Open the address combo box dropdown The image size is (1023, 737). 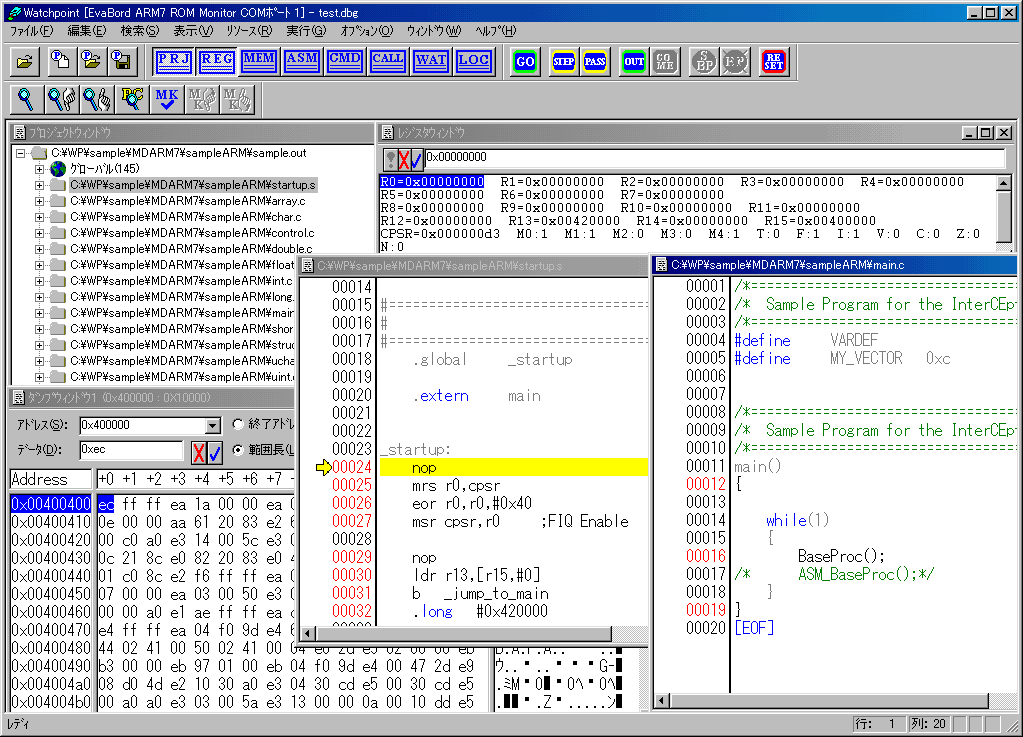tap(211, 425)
